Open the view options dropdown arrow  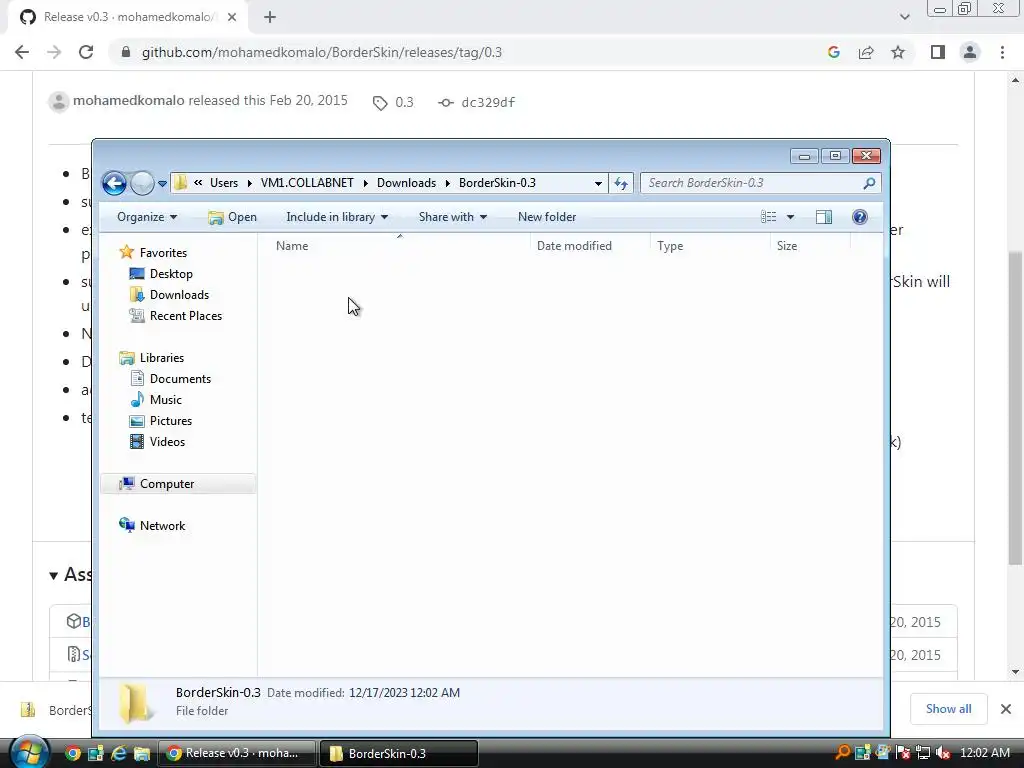[790, 217]
